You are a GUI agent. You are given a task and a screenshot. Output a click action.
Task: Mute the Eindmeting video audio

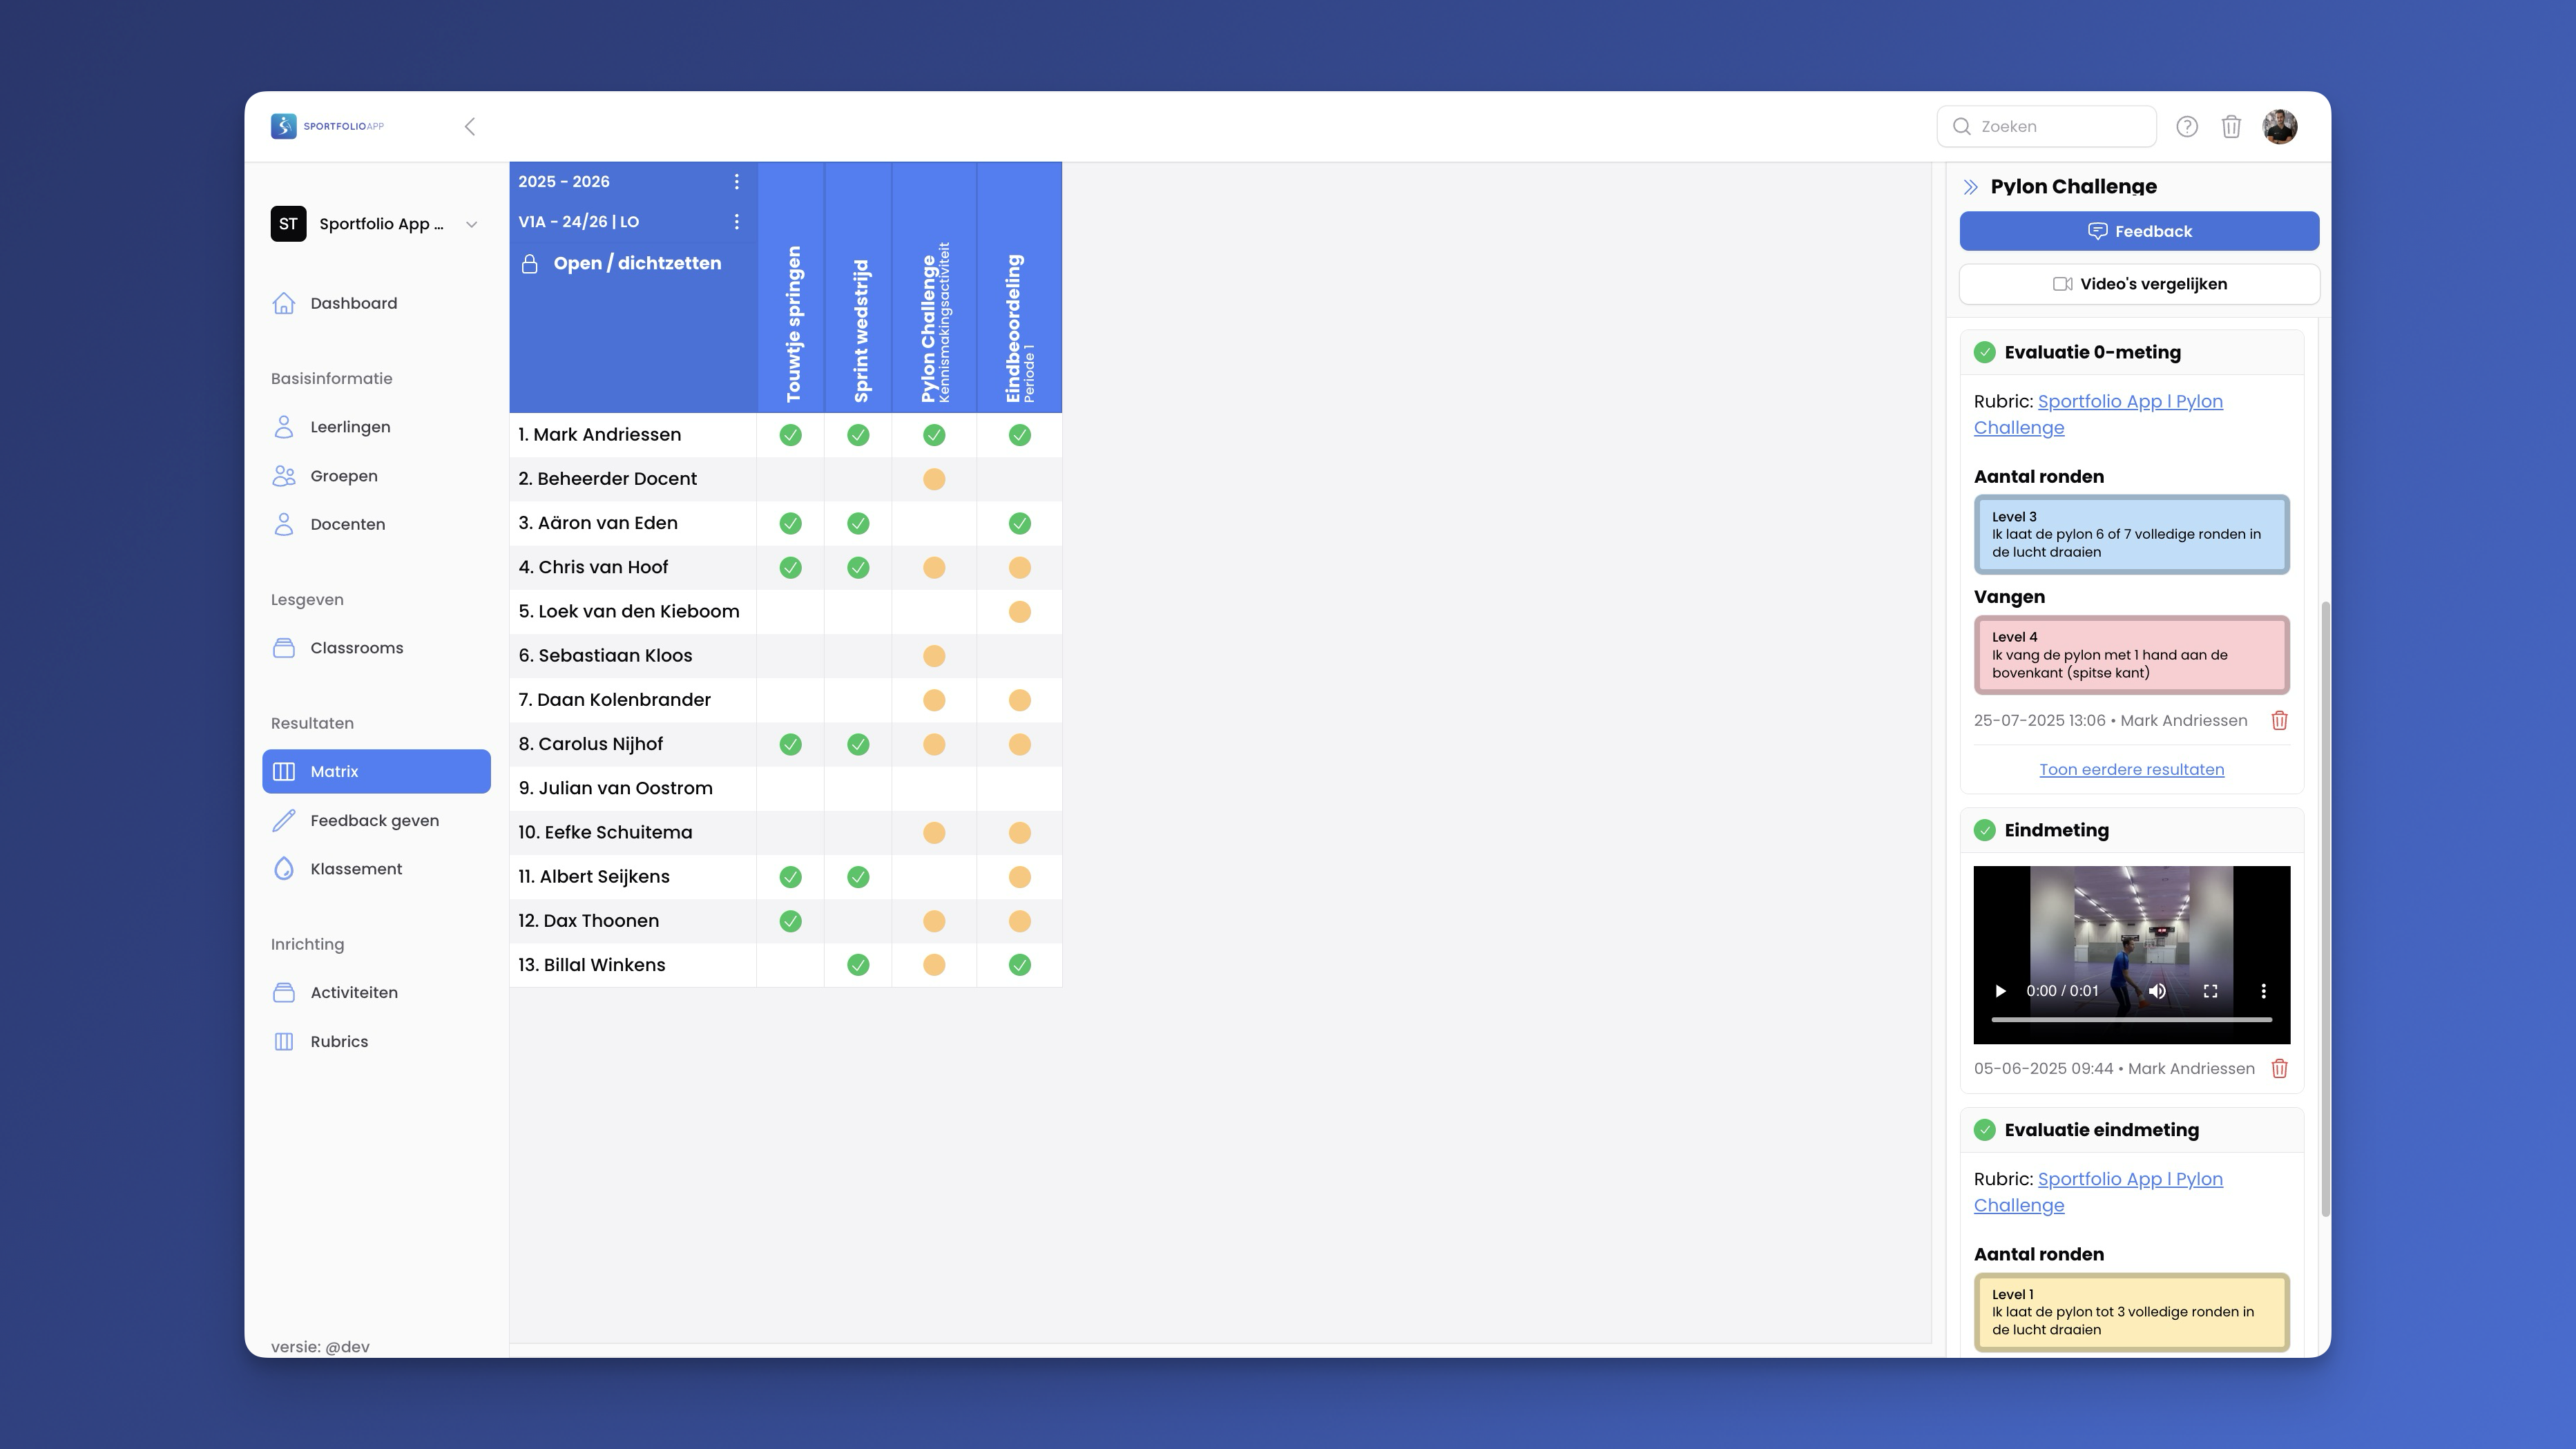pos(2158,990)
